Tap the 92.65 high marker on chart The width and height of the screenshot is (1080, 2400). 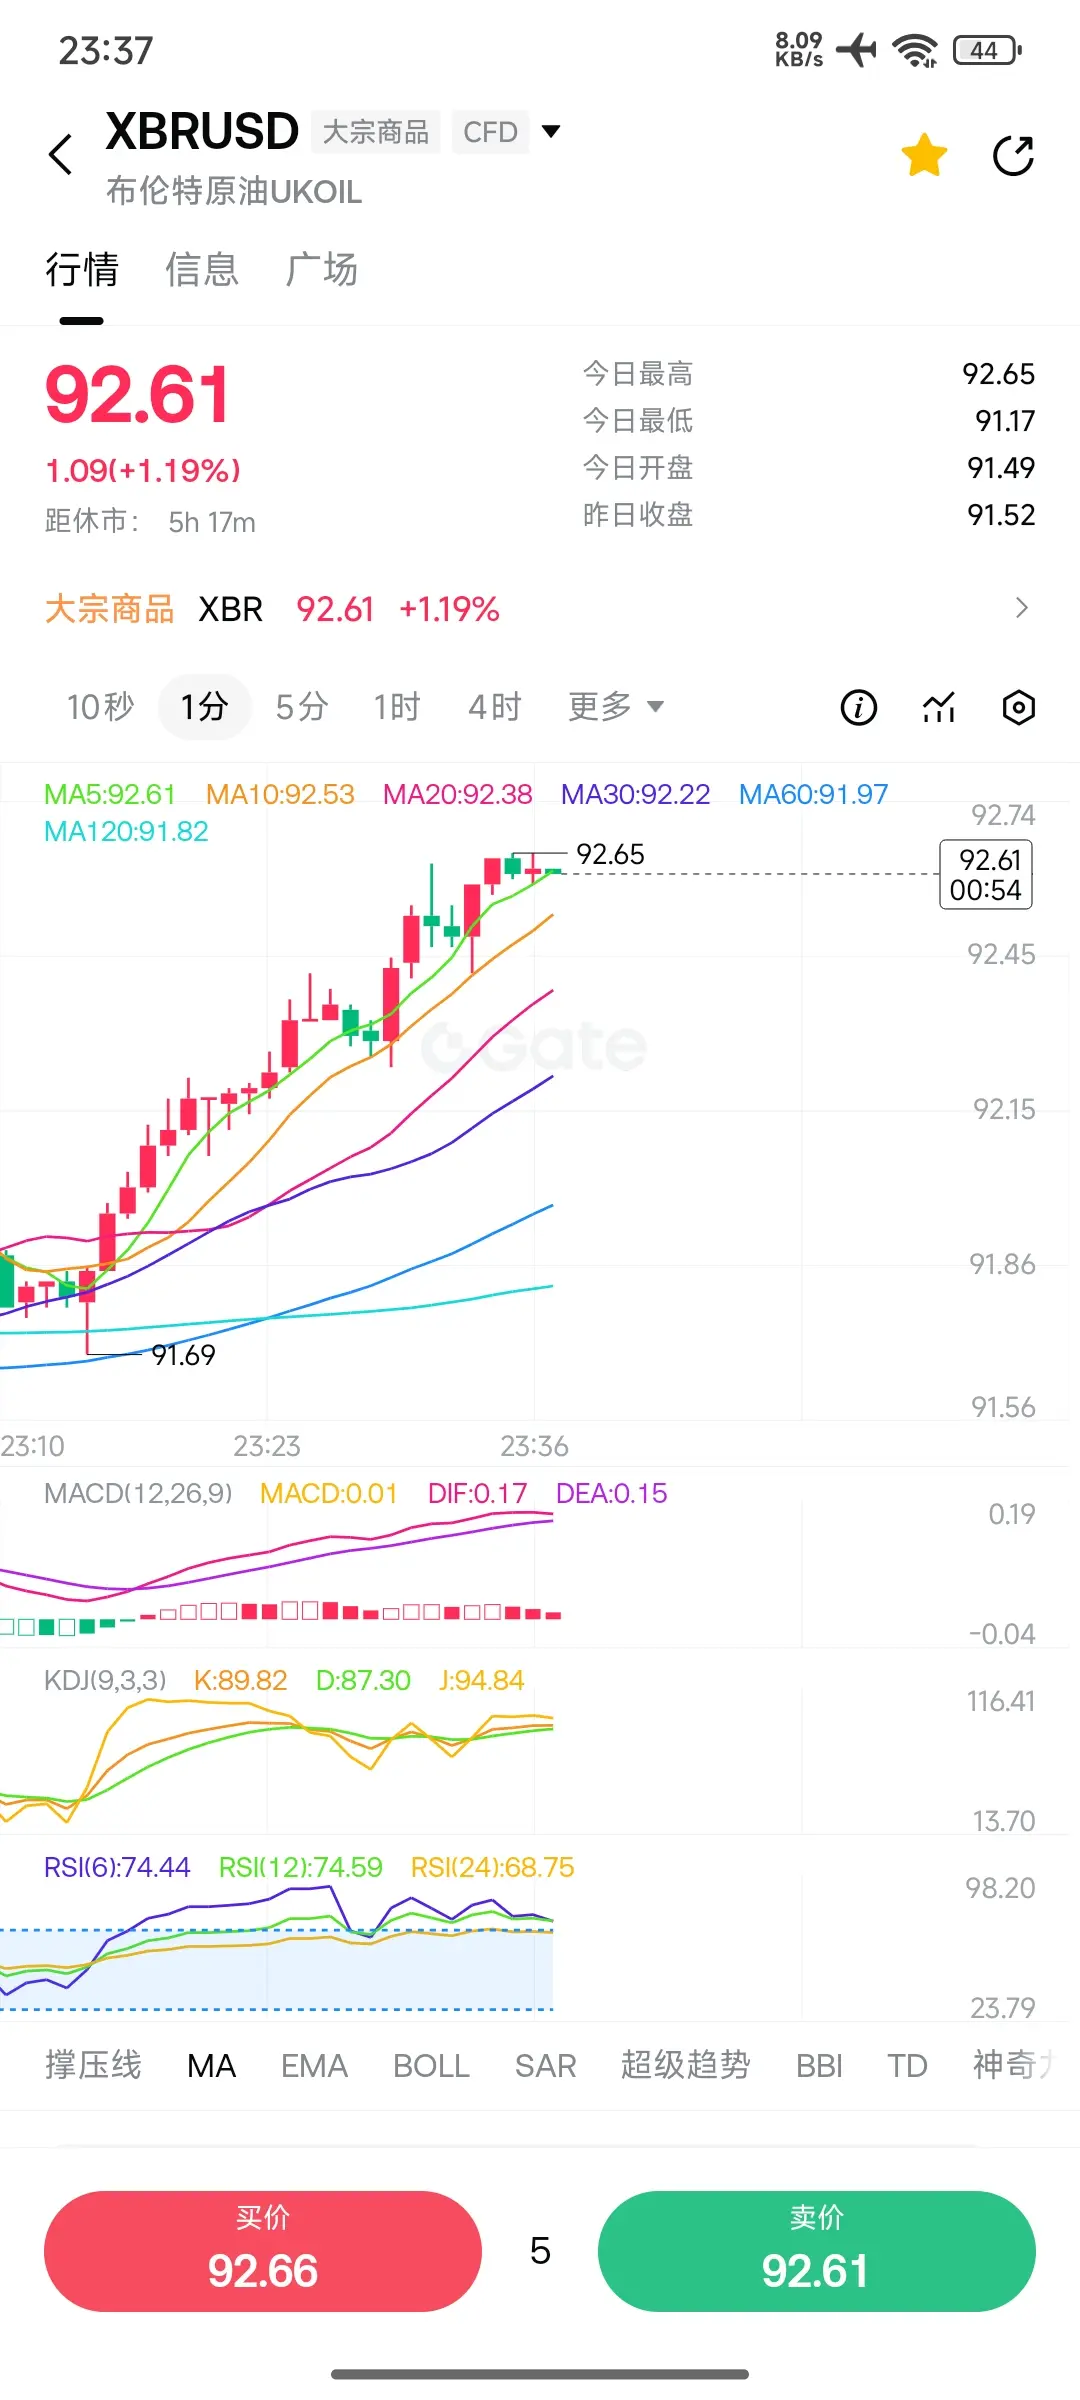click(610, 854)
